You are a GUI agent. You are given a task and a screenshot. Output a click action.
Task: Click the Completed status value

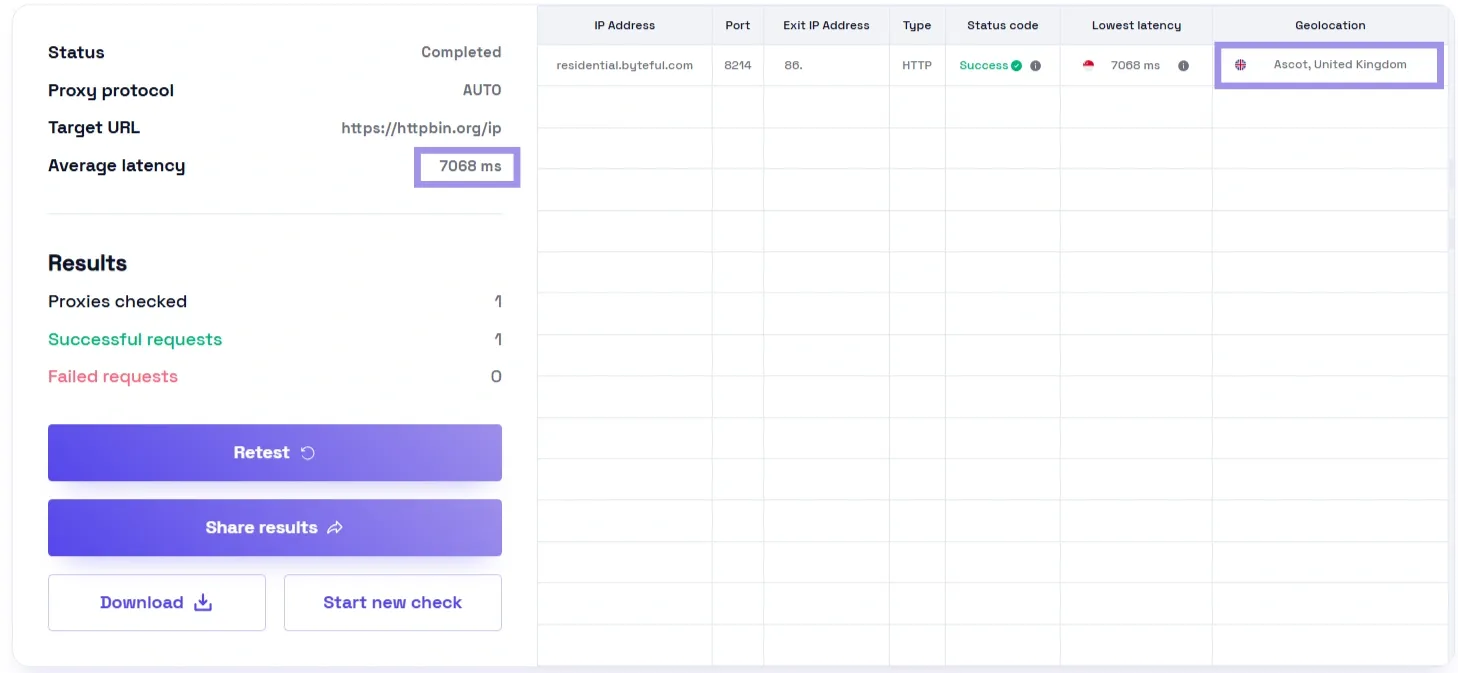click(x=461, y=52)
